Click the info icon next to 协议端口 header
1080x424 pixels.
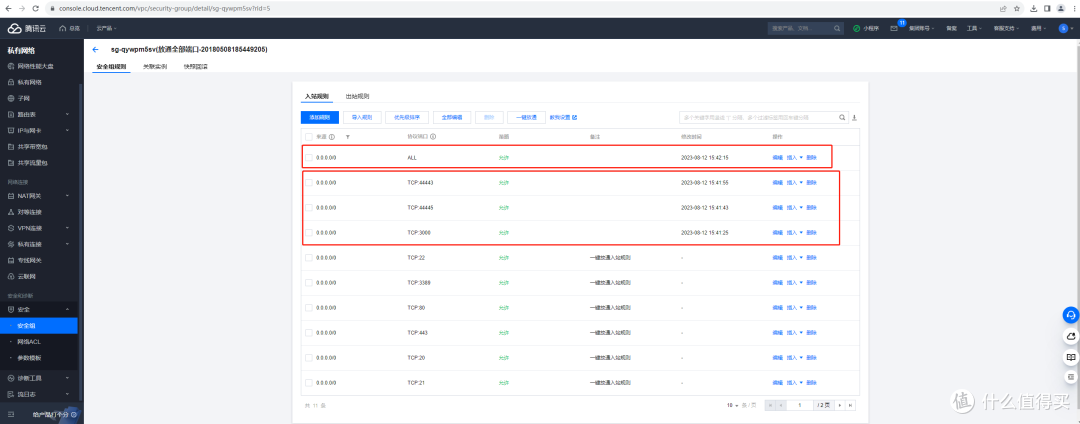click(x=433, y=137)
